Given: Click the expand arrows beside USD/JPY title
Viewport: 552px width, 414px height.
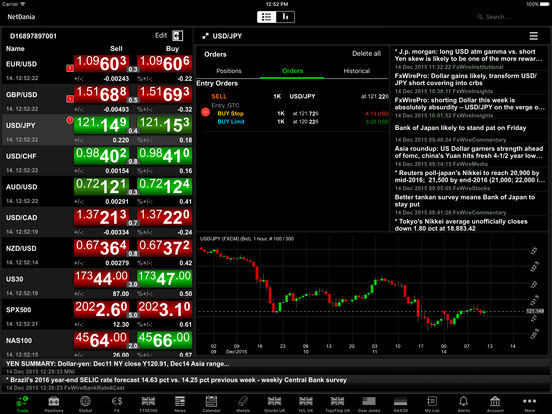Looking at the screenshot, I should tap(205, 36).
